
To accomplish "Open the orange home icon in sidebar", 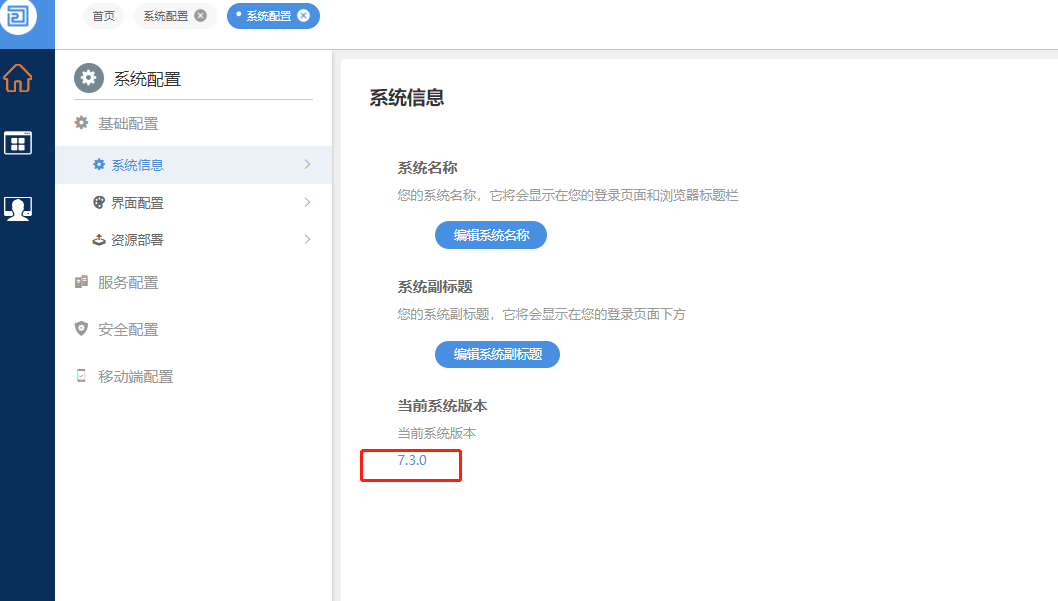I will point(18,78).
